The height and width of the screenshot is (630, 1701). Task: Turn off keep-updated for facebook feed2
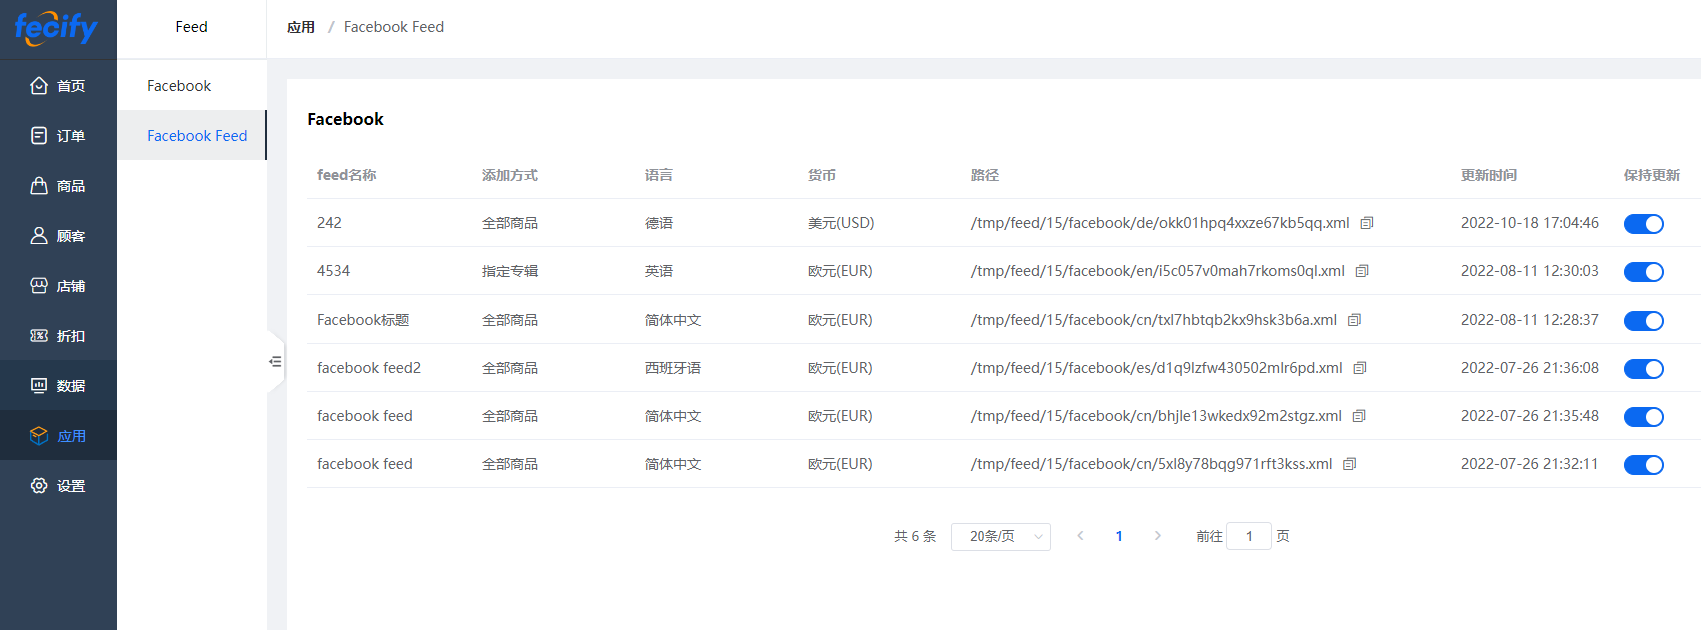(1644, 369)
